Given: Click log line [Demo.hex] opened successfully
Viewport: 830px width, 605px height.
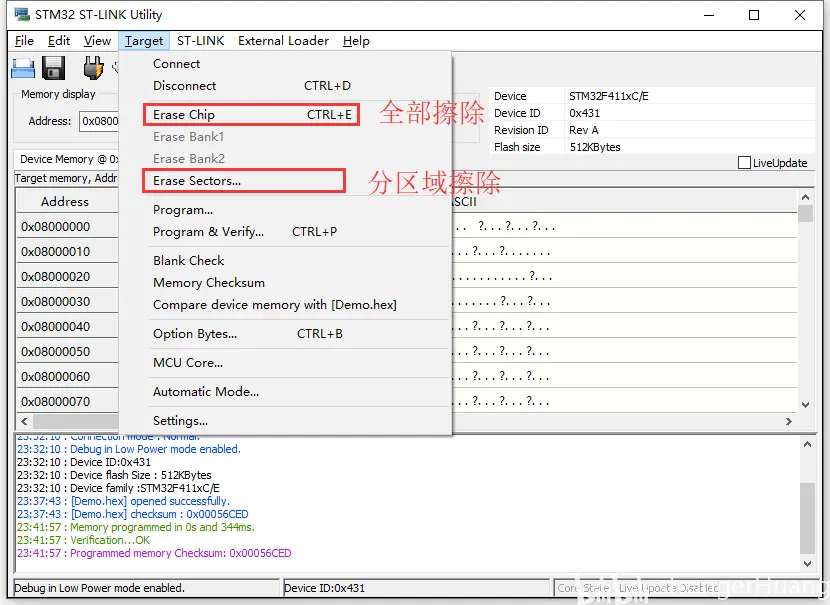Looking at the screenshot, I should tap(123, 501).
